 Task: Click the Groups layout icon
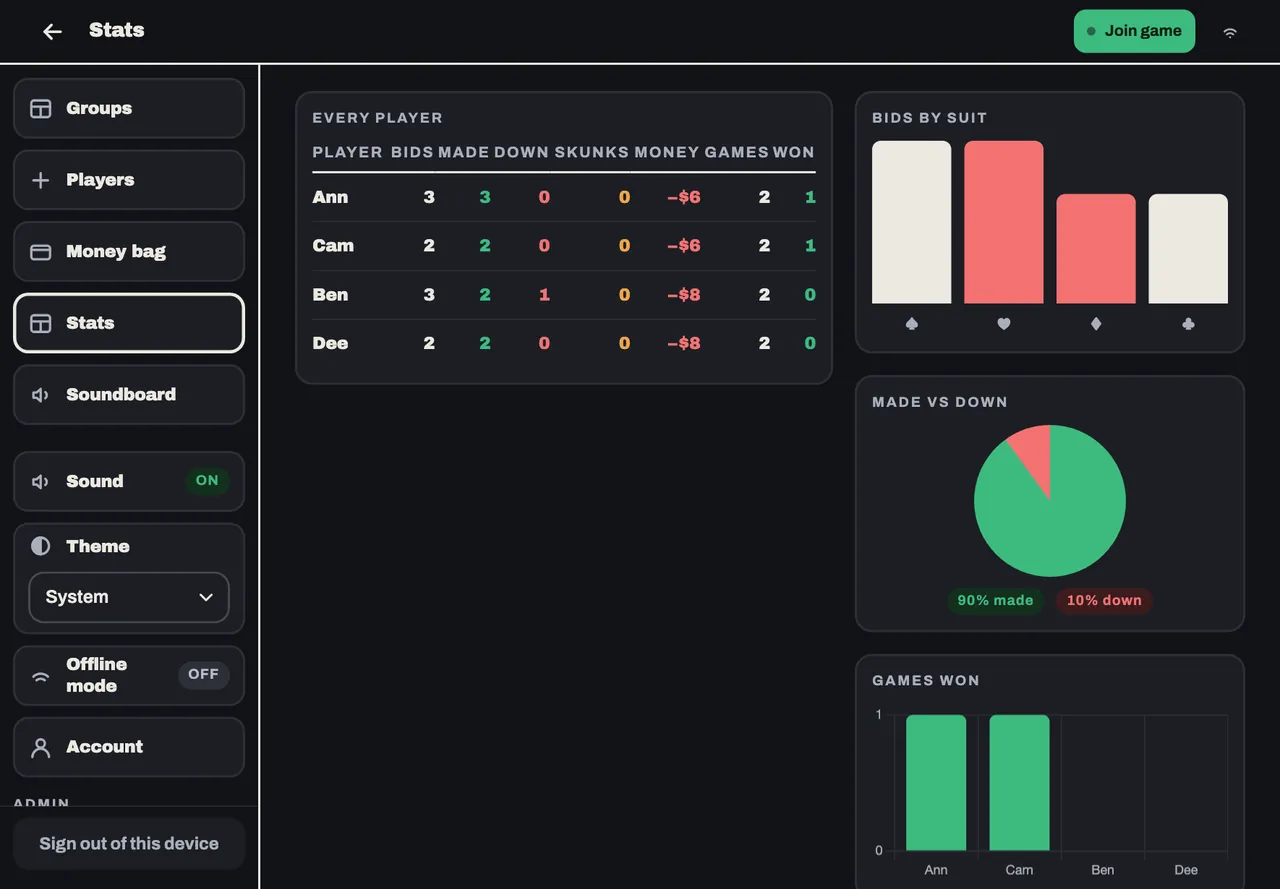[x=41, y=108]
